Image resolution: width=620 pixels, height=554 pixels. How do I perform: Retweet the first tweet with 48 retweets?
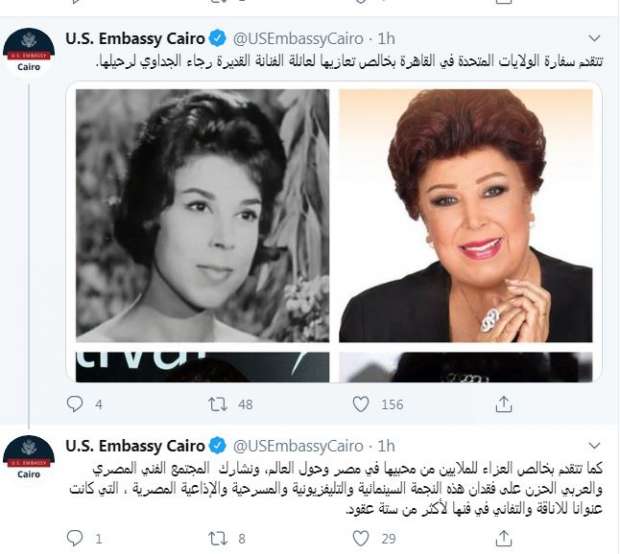pyautogui.click(x=218, y=404)
